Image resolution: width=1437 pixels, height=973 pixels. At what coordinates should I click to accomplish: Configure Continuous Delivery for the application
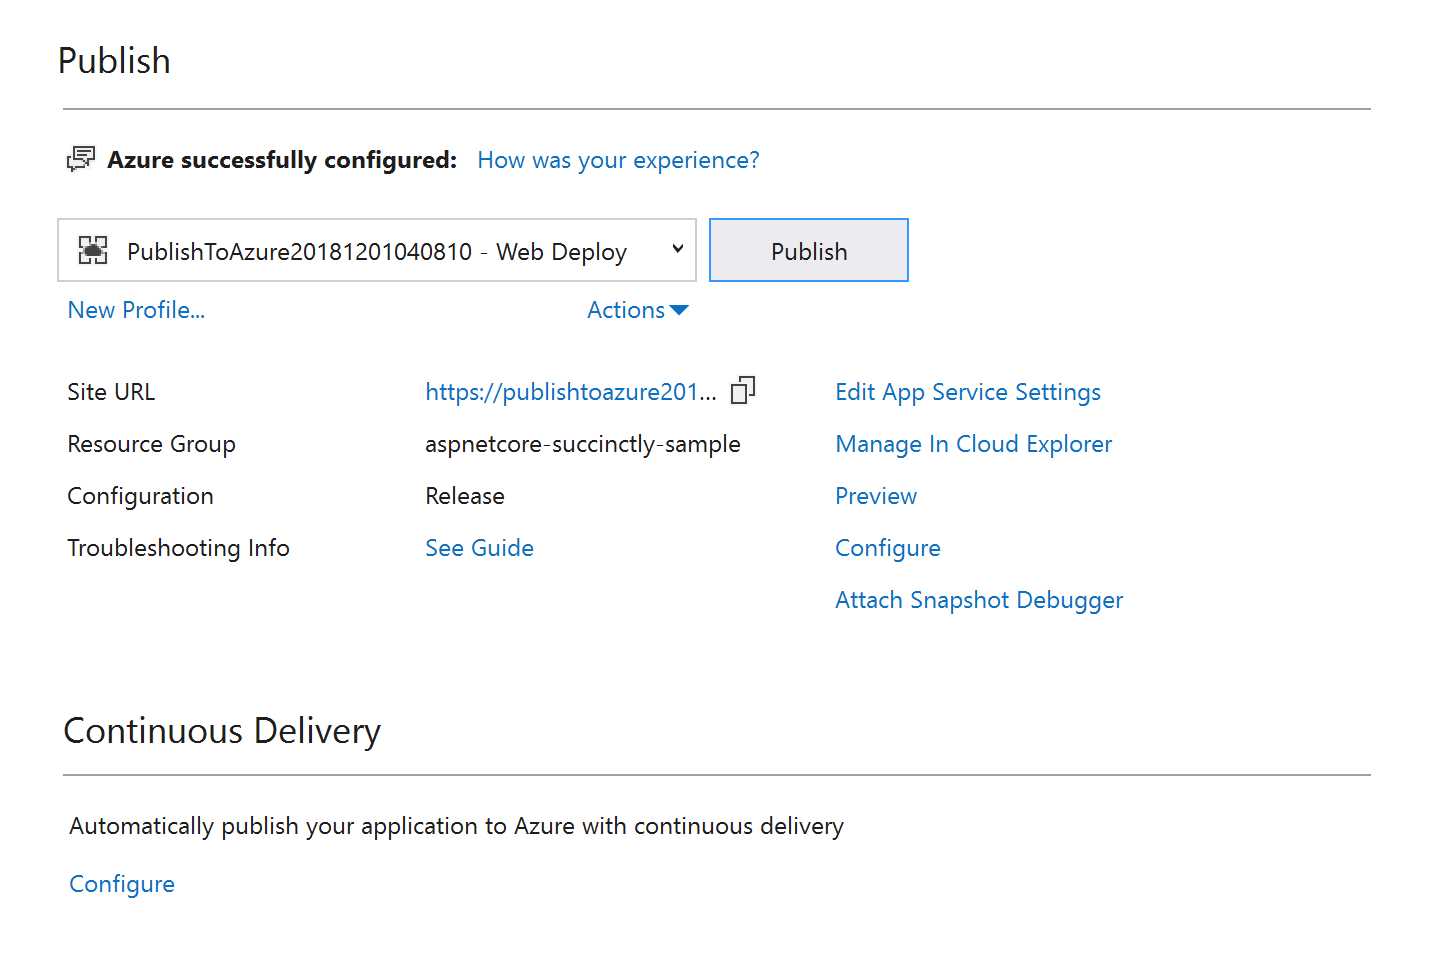click(x=121, y=883)
